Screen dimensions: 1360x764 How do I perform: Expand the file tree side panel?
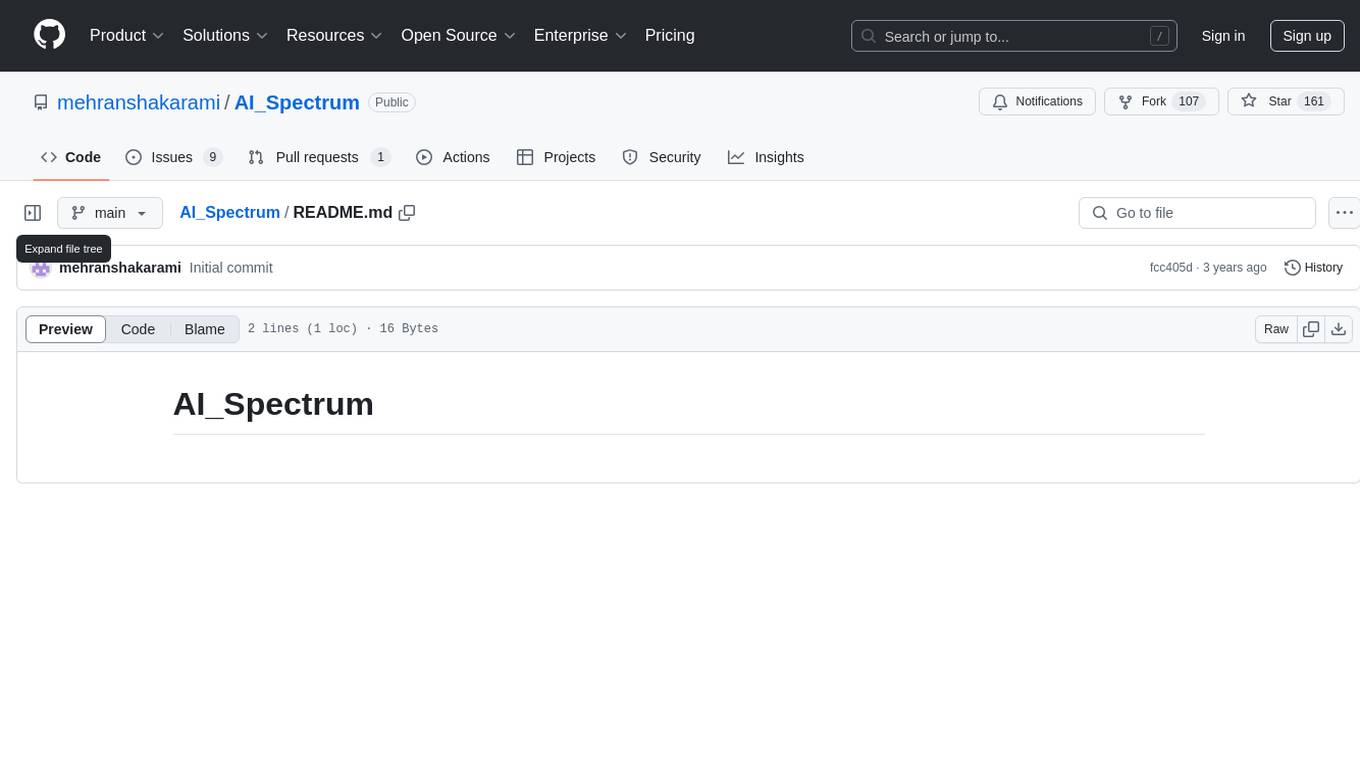coord(33,213)
